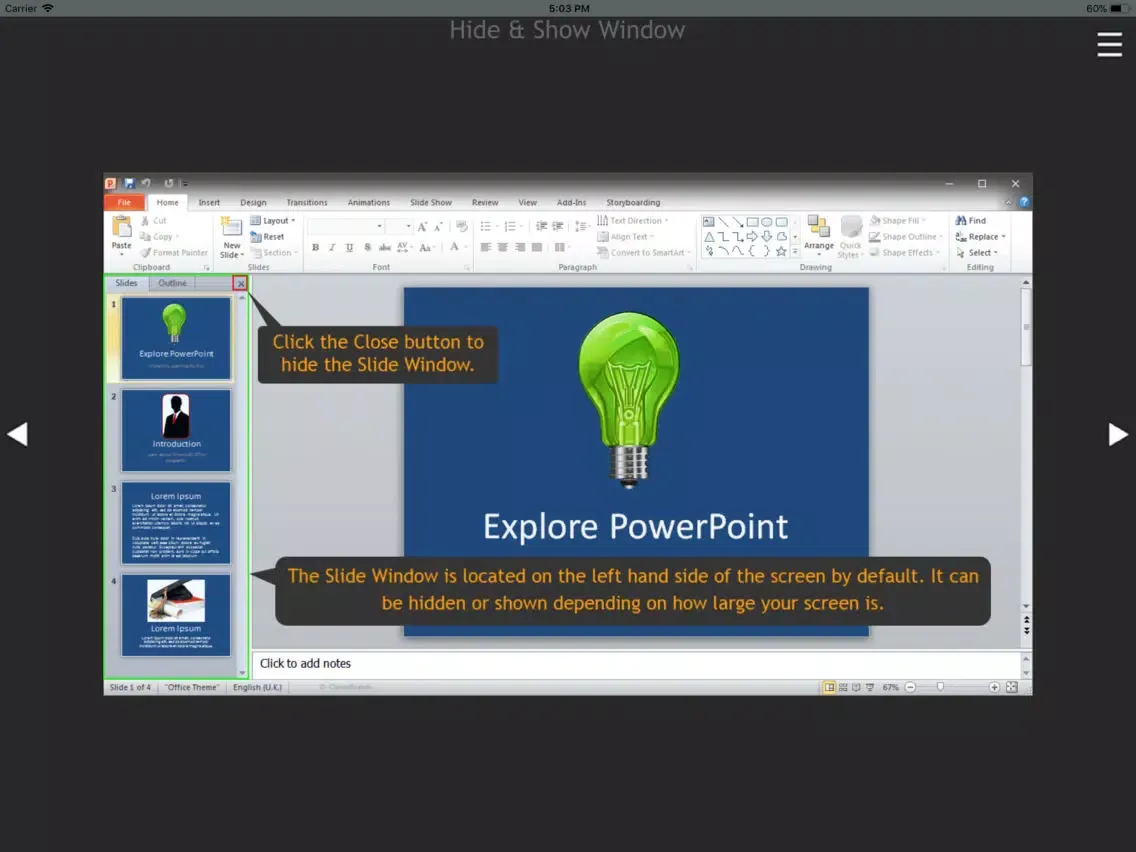Select the Format Painter tool
1136x852 pixels.
174,252
